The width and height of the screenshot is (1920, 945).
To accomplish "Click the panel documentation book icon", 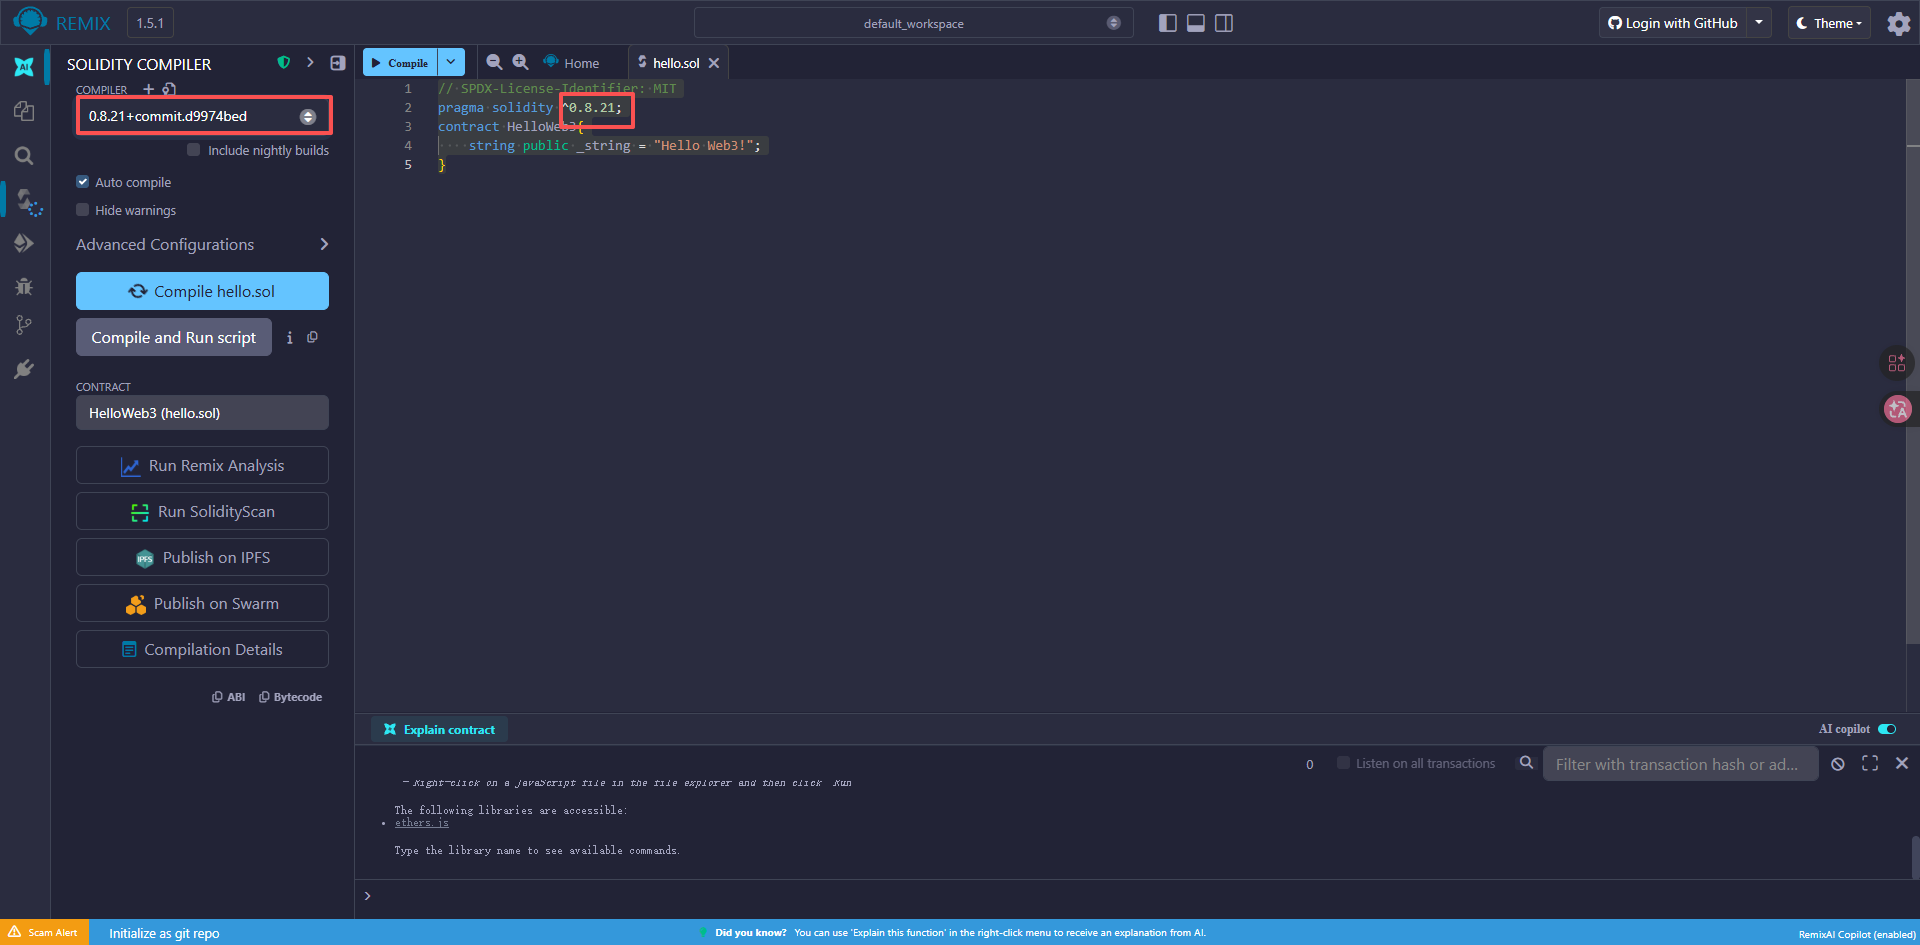I will coord(338,63).
